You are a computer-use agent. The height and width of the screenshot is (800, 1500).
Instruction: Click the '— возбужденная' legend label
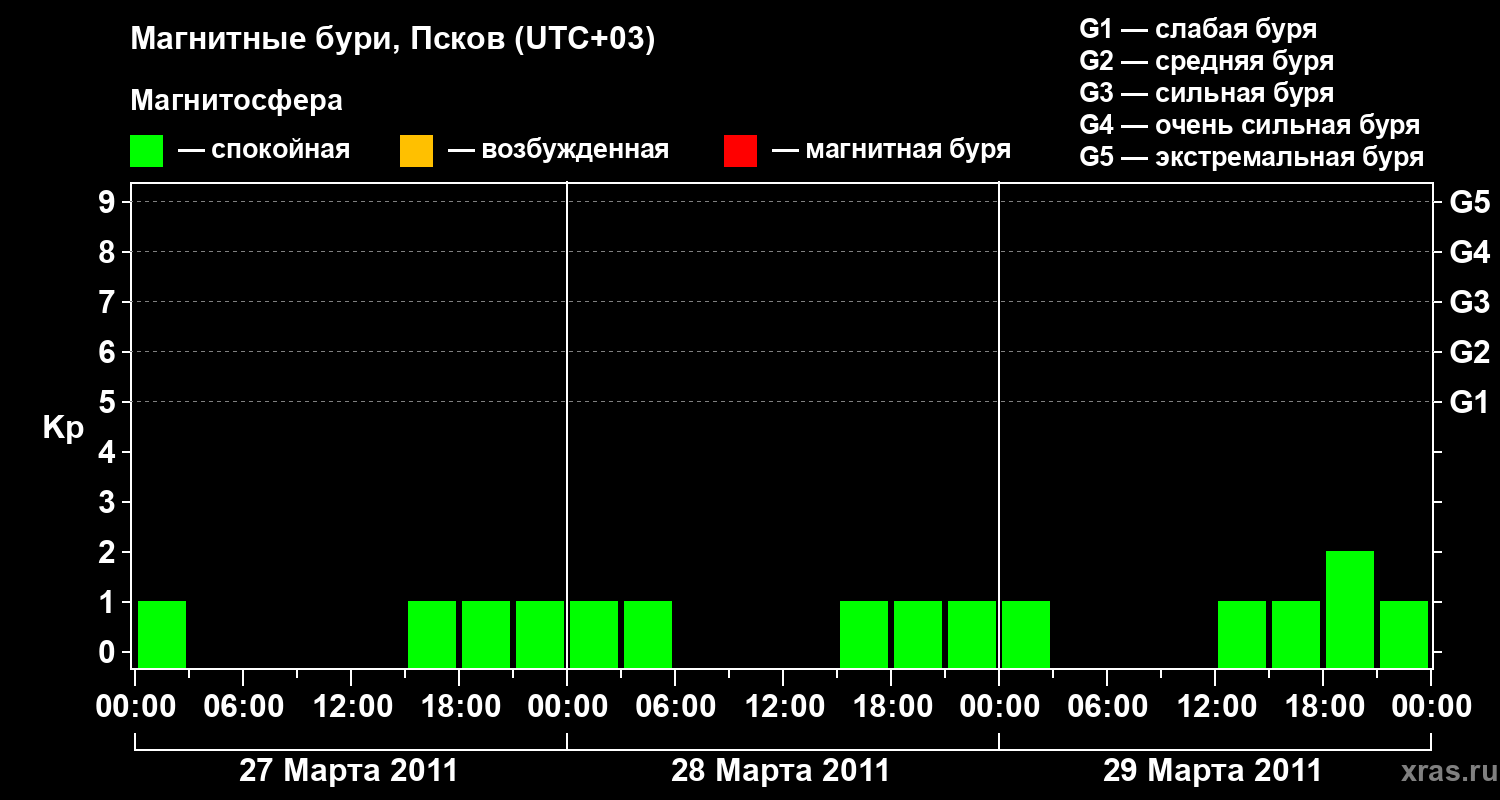click(558, 150)
